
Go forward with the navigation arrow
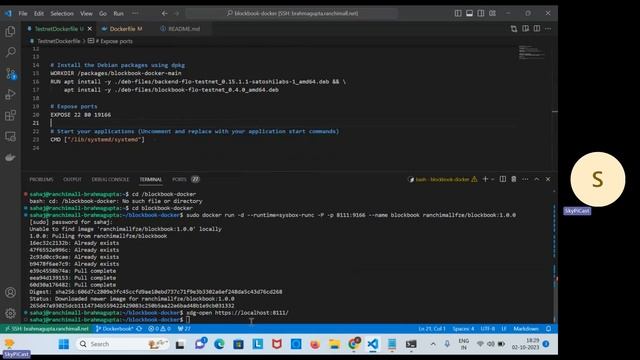tap(176, 13)
